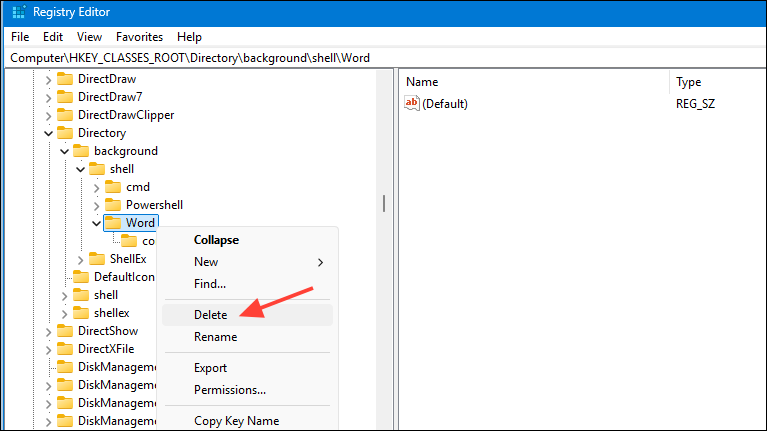This screenshot has width=767, height=431.
Task: Choose Permissions... in the context menu
Action: (248, 390)
